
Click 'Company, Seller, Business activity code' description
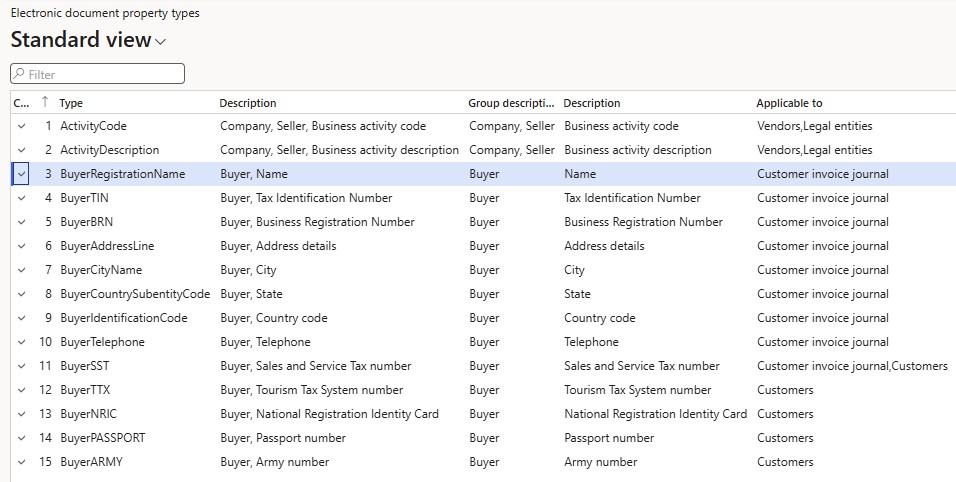[x=323, y=126]
